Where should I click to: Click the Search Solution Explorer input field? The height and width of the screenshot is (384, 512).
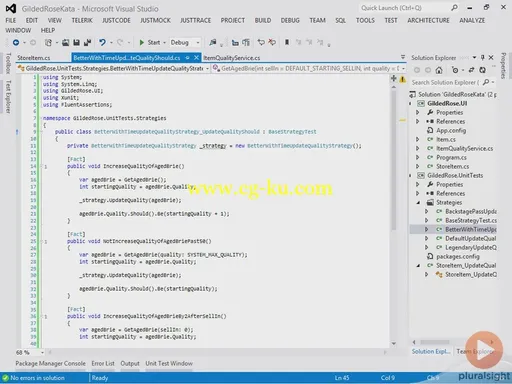445,82
